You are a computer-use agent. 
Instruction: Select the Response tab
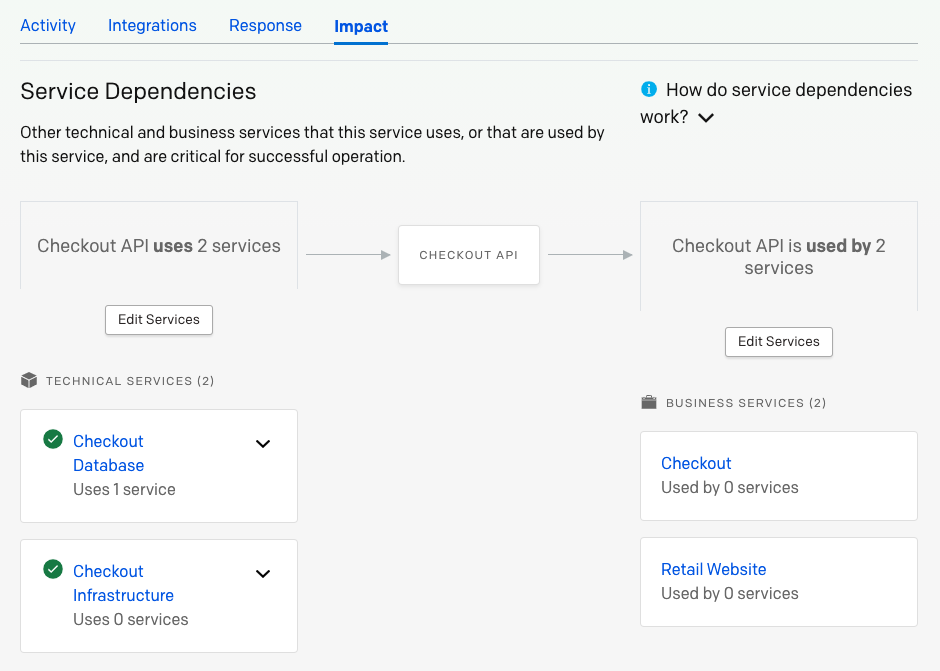265,25
